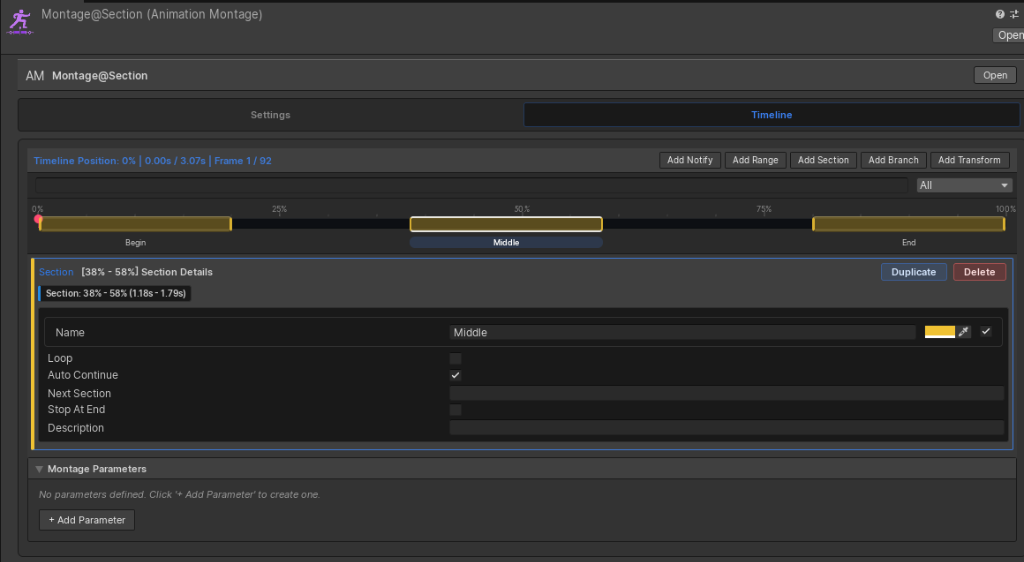Click the eyedropper next to Name color
Viewport: 1024px width, 562px height.
(x=964, y=332)
